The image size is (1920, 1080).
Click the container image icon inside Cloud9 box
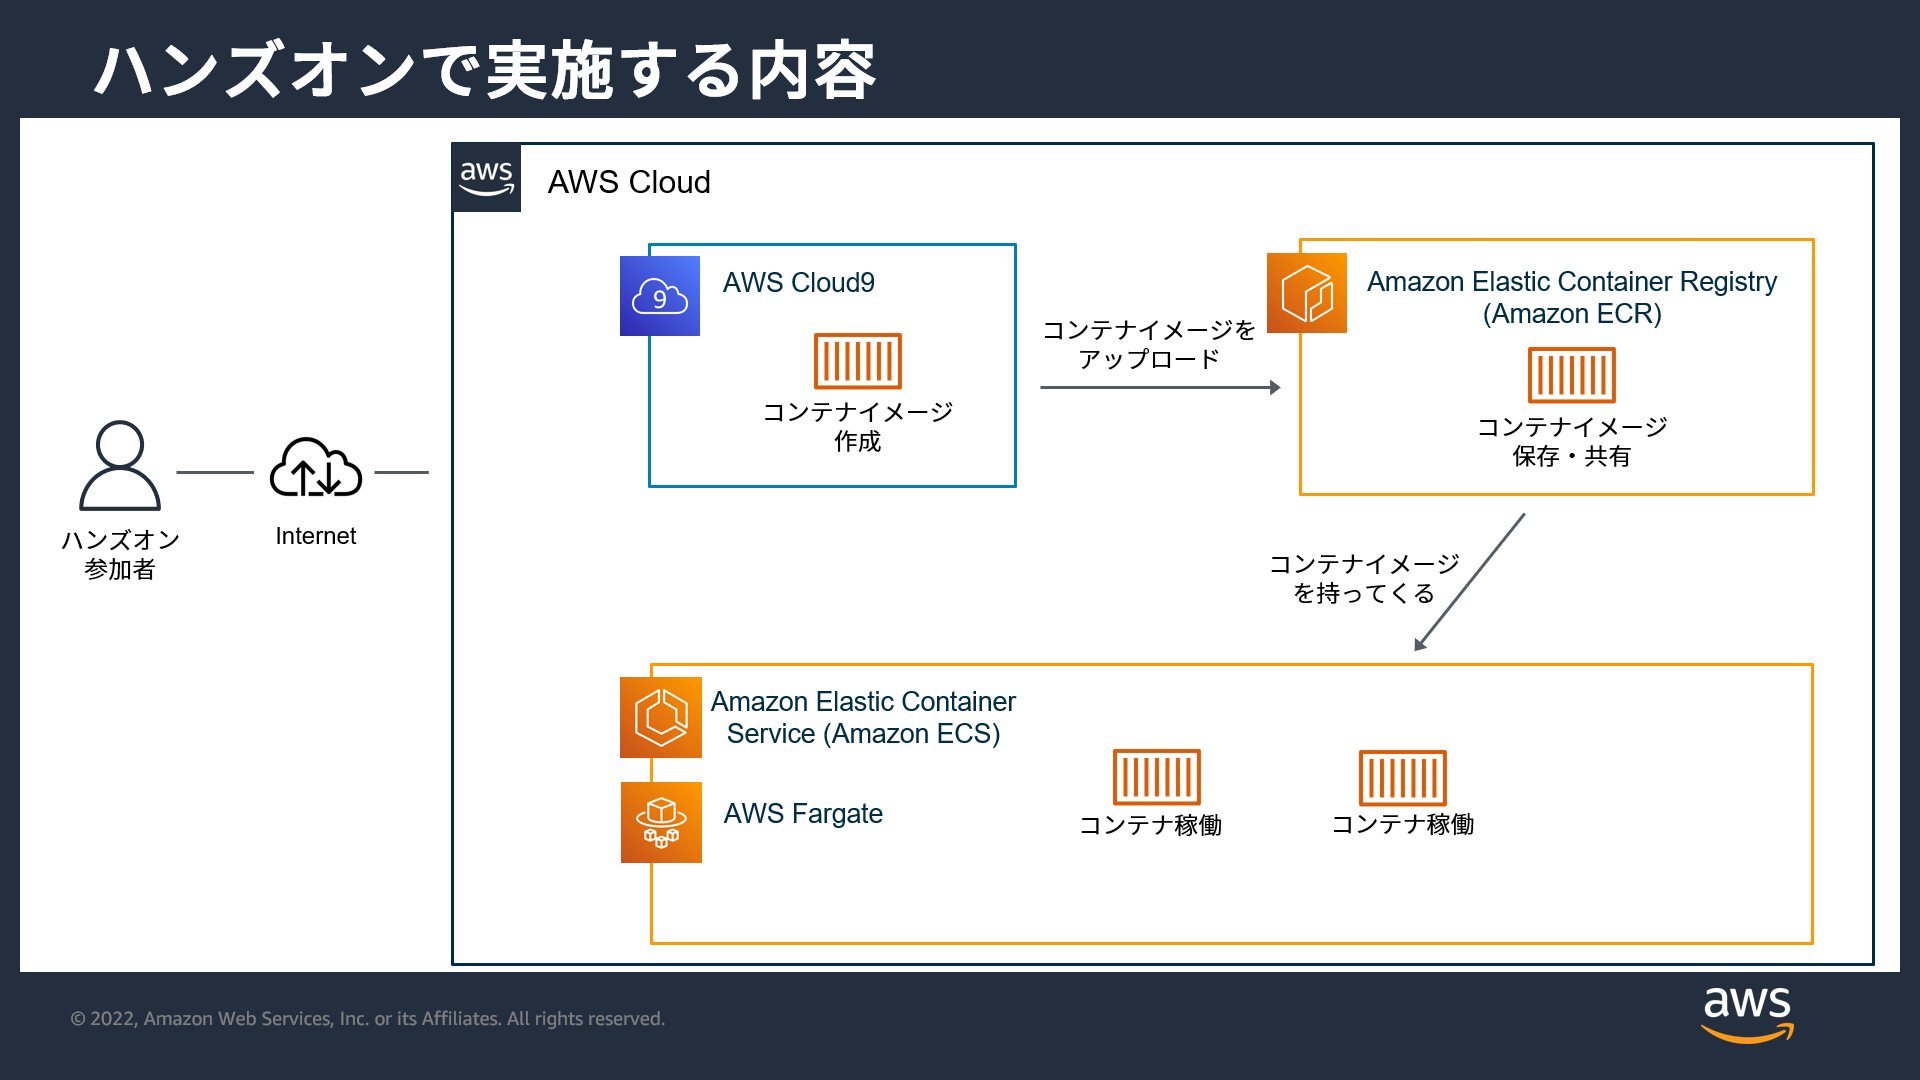pyautogui.click(x=857, y=362)
